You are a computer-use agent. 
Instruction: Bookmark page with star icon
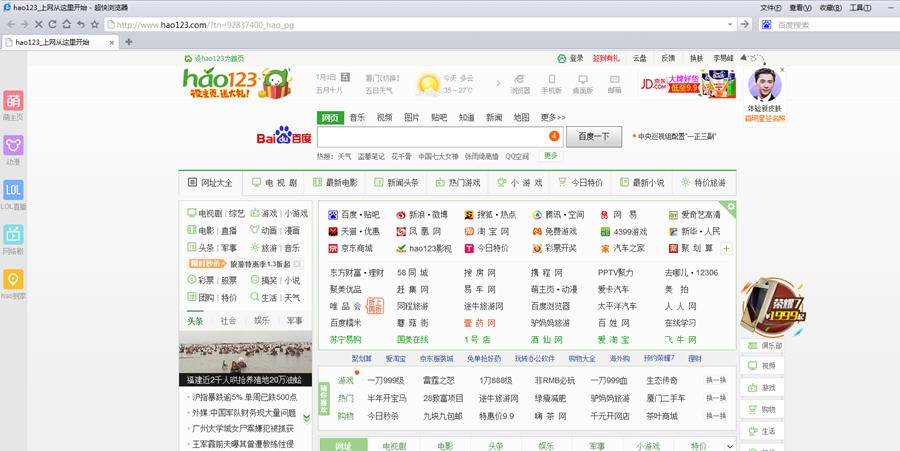pos(94,24)
